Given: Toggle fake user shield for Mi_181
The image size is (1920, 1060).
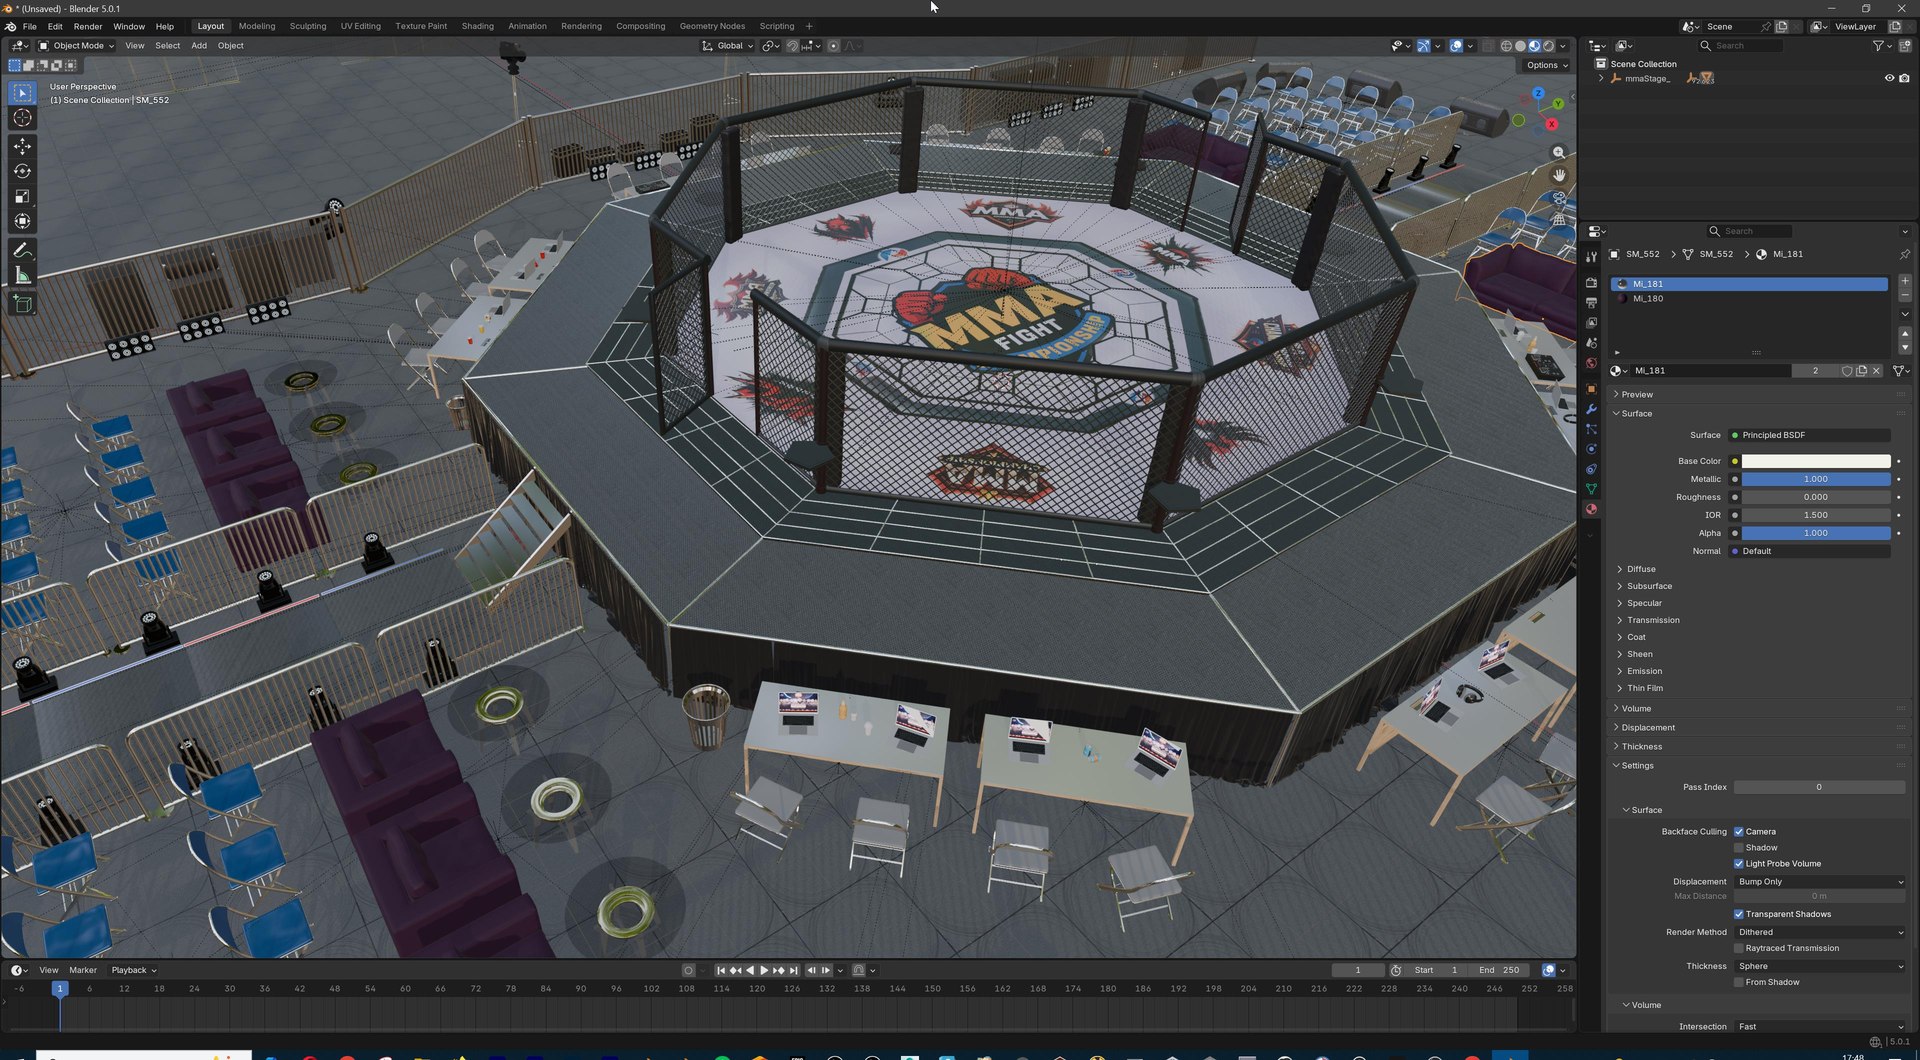Looking at the screenshot, I should pyautogui.click(x=1846, y=371).
